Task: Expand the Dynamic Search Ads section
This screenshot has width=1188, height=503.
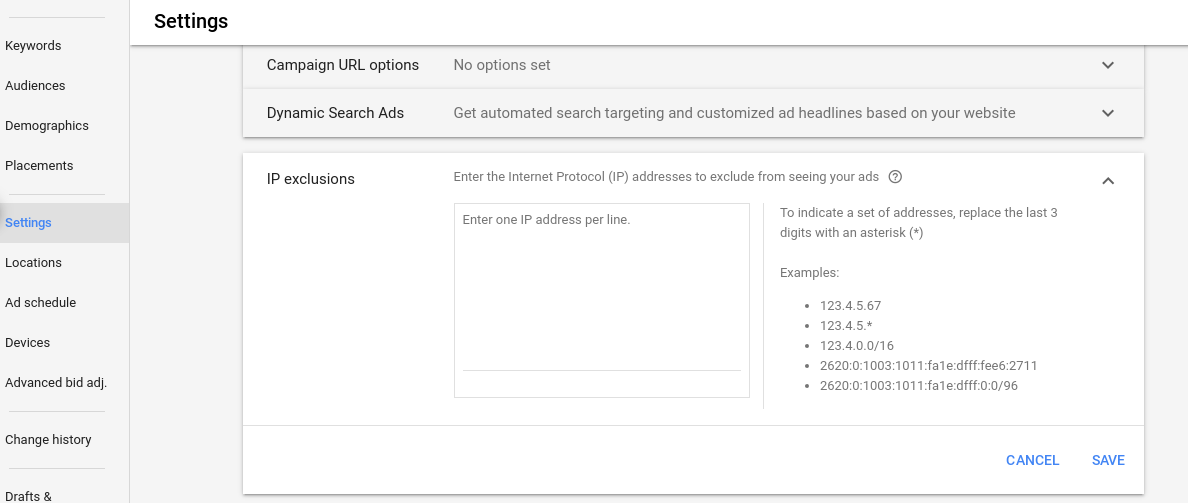Action: point(1107,113)
